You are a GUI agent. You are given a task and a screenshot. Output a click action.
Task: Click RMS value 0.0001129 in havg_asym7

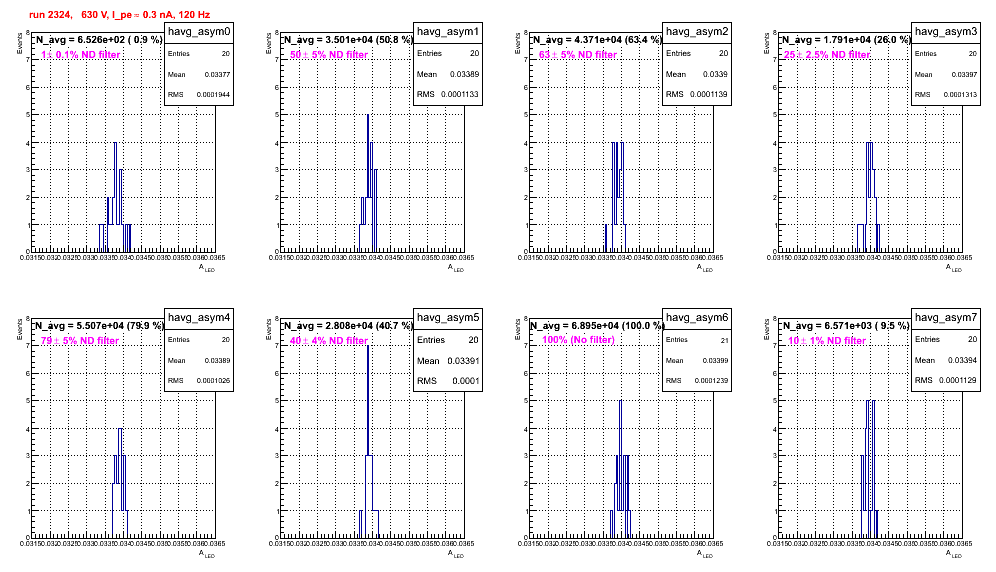[959, 380]
